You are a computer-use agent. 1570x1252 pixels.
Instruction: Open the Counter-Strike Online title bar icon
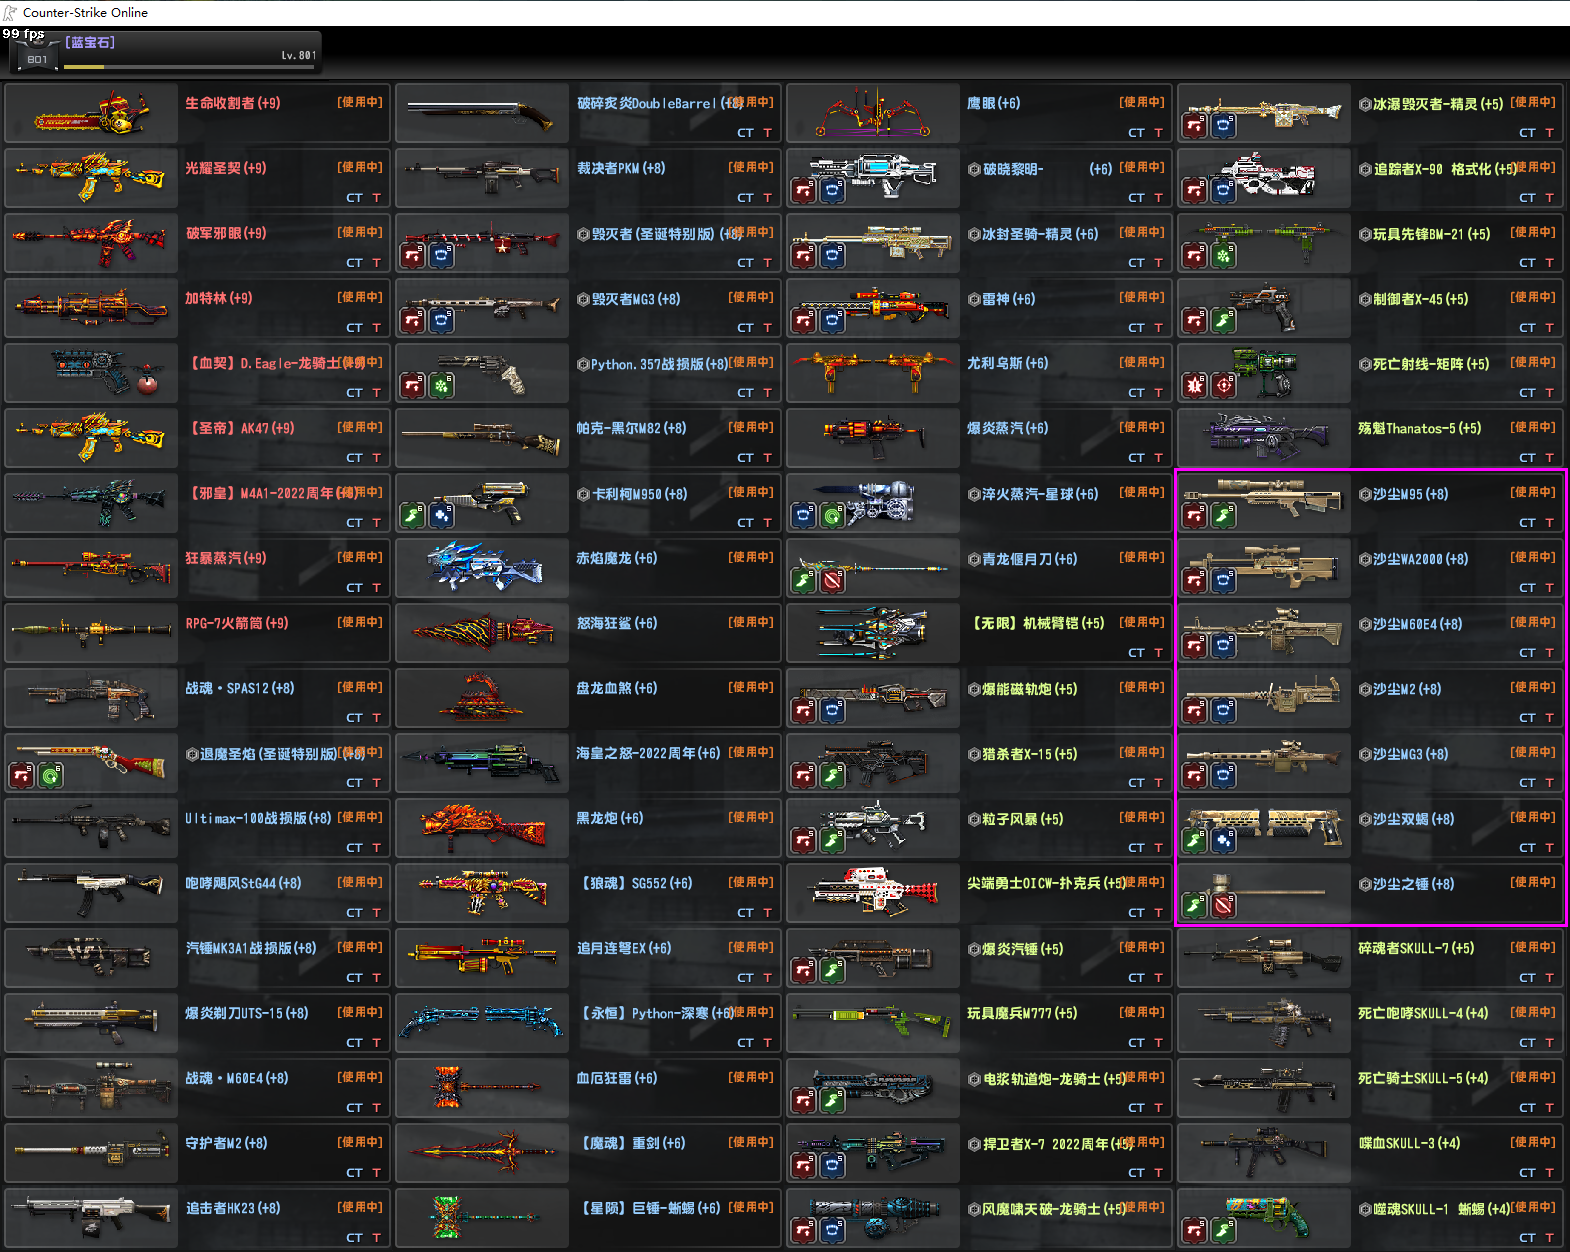coord(10,12)
